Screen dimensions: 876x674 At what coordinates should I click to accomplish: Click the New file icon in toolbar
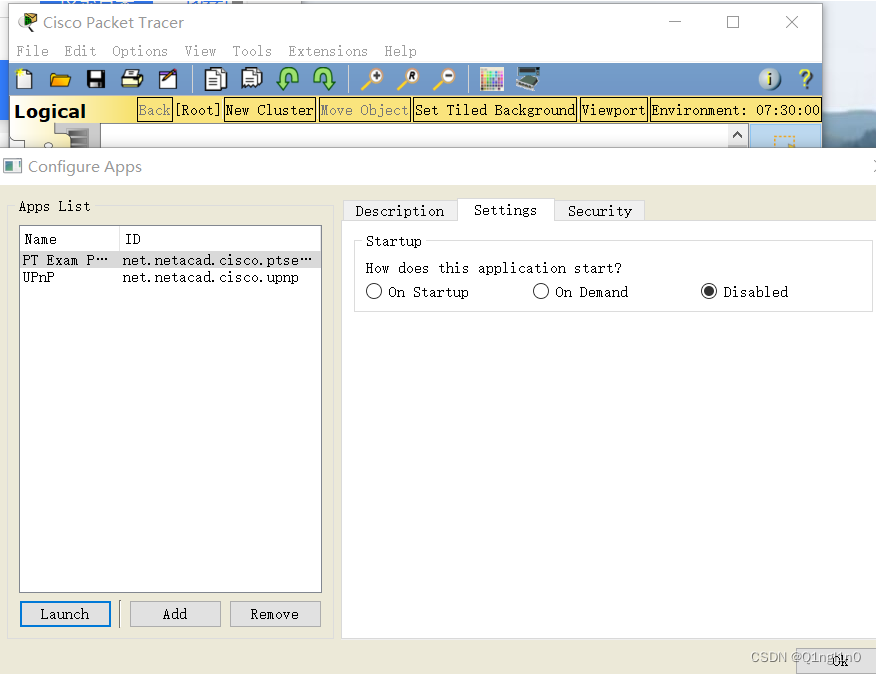pyautogui.click(x=24, y=79)
